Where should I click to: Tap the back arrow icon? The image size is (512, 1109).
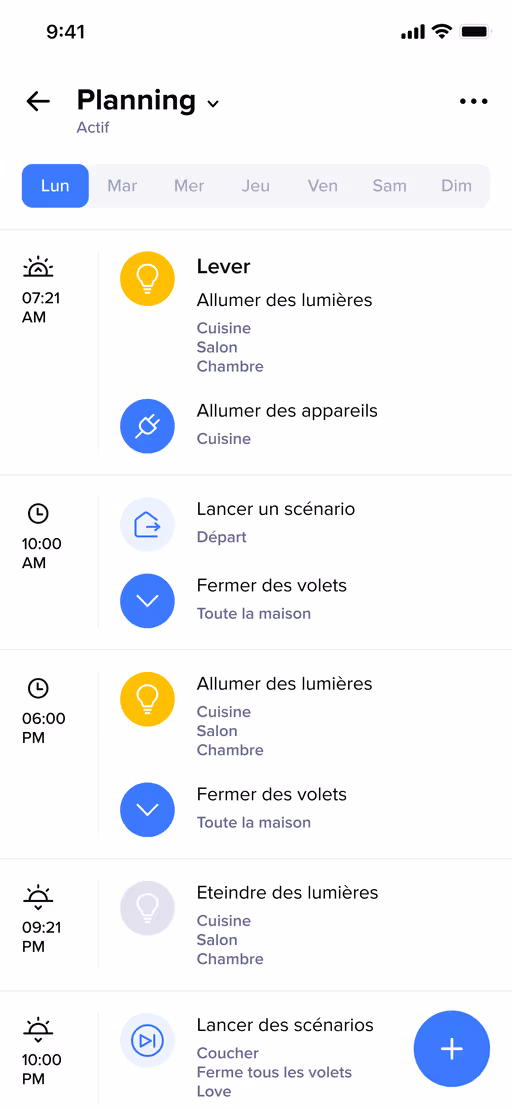click(x=38, y=101)
